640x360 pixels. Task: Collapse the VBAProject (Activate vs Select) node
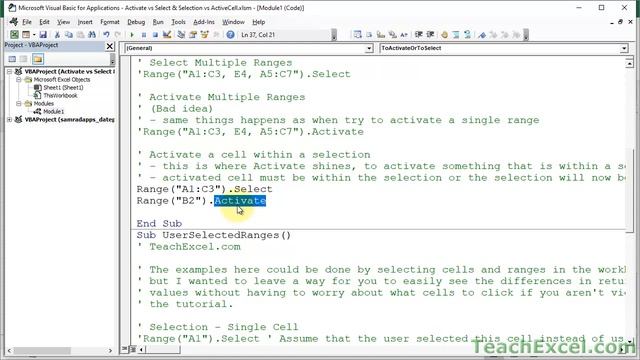click(x=9, y=71)
